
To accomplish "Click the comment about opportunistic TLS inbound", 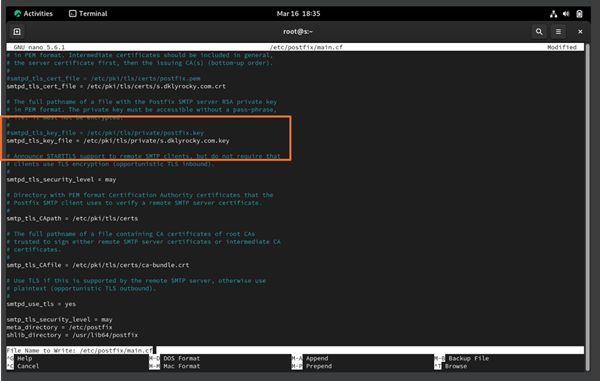I will click(x=111, y=164).
